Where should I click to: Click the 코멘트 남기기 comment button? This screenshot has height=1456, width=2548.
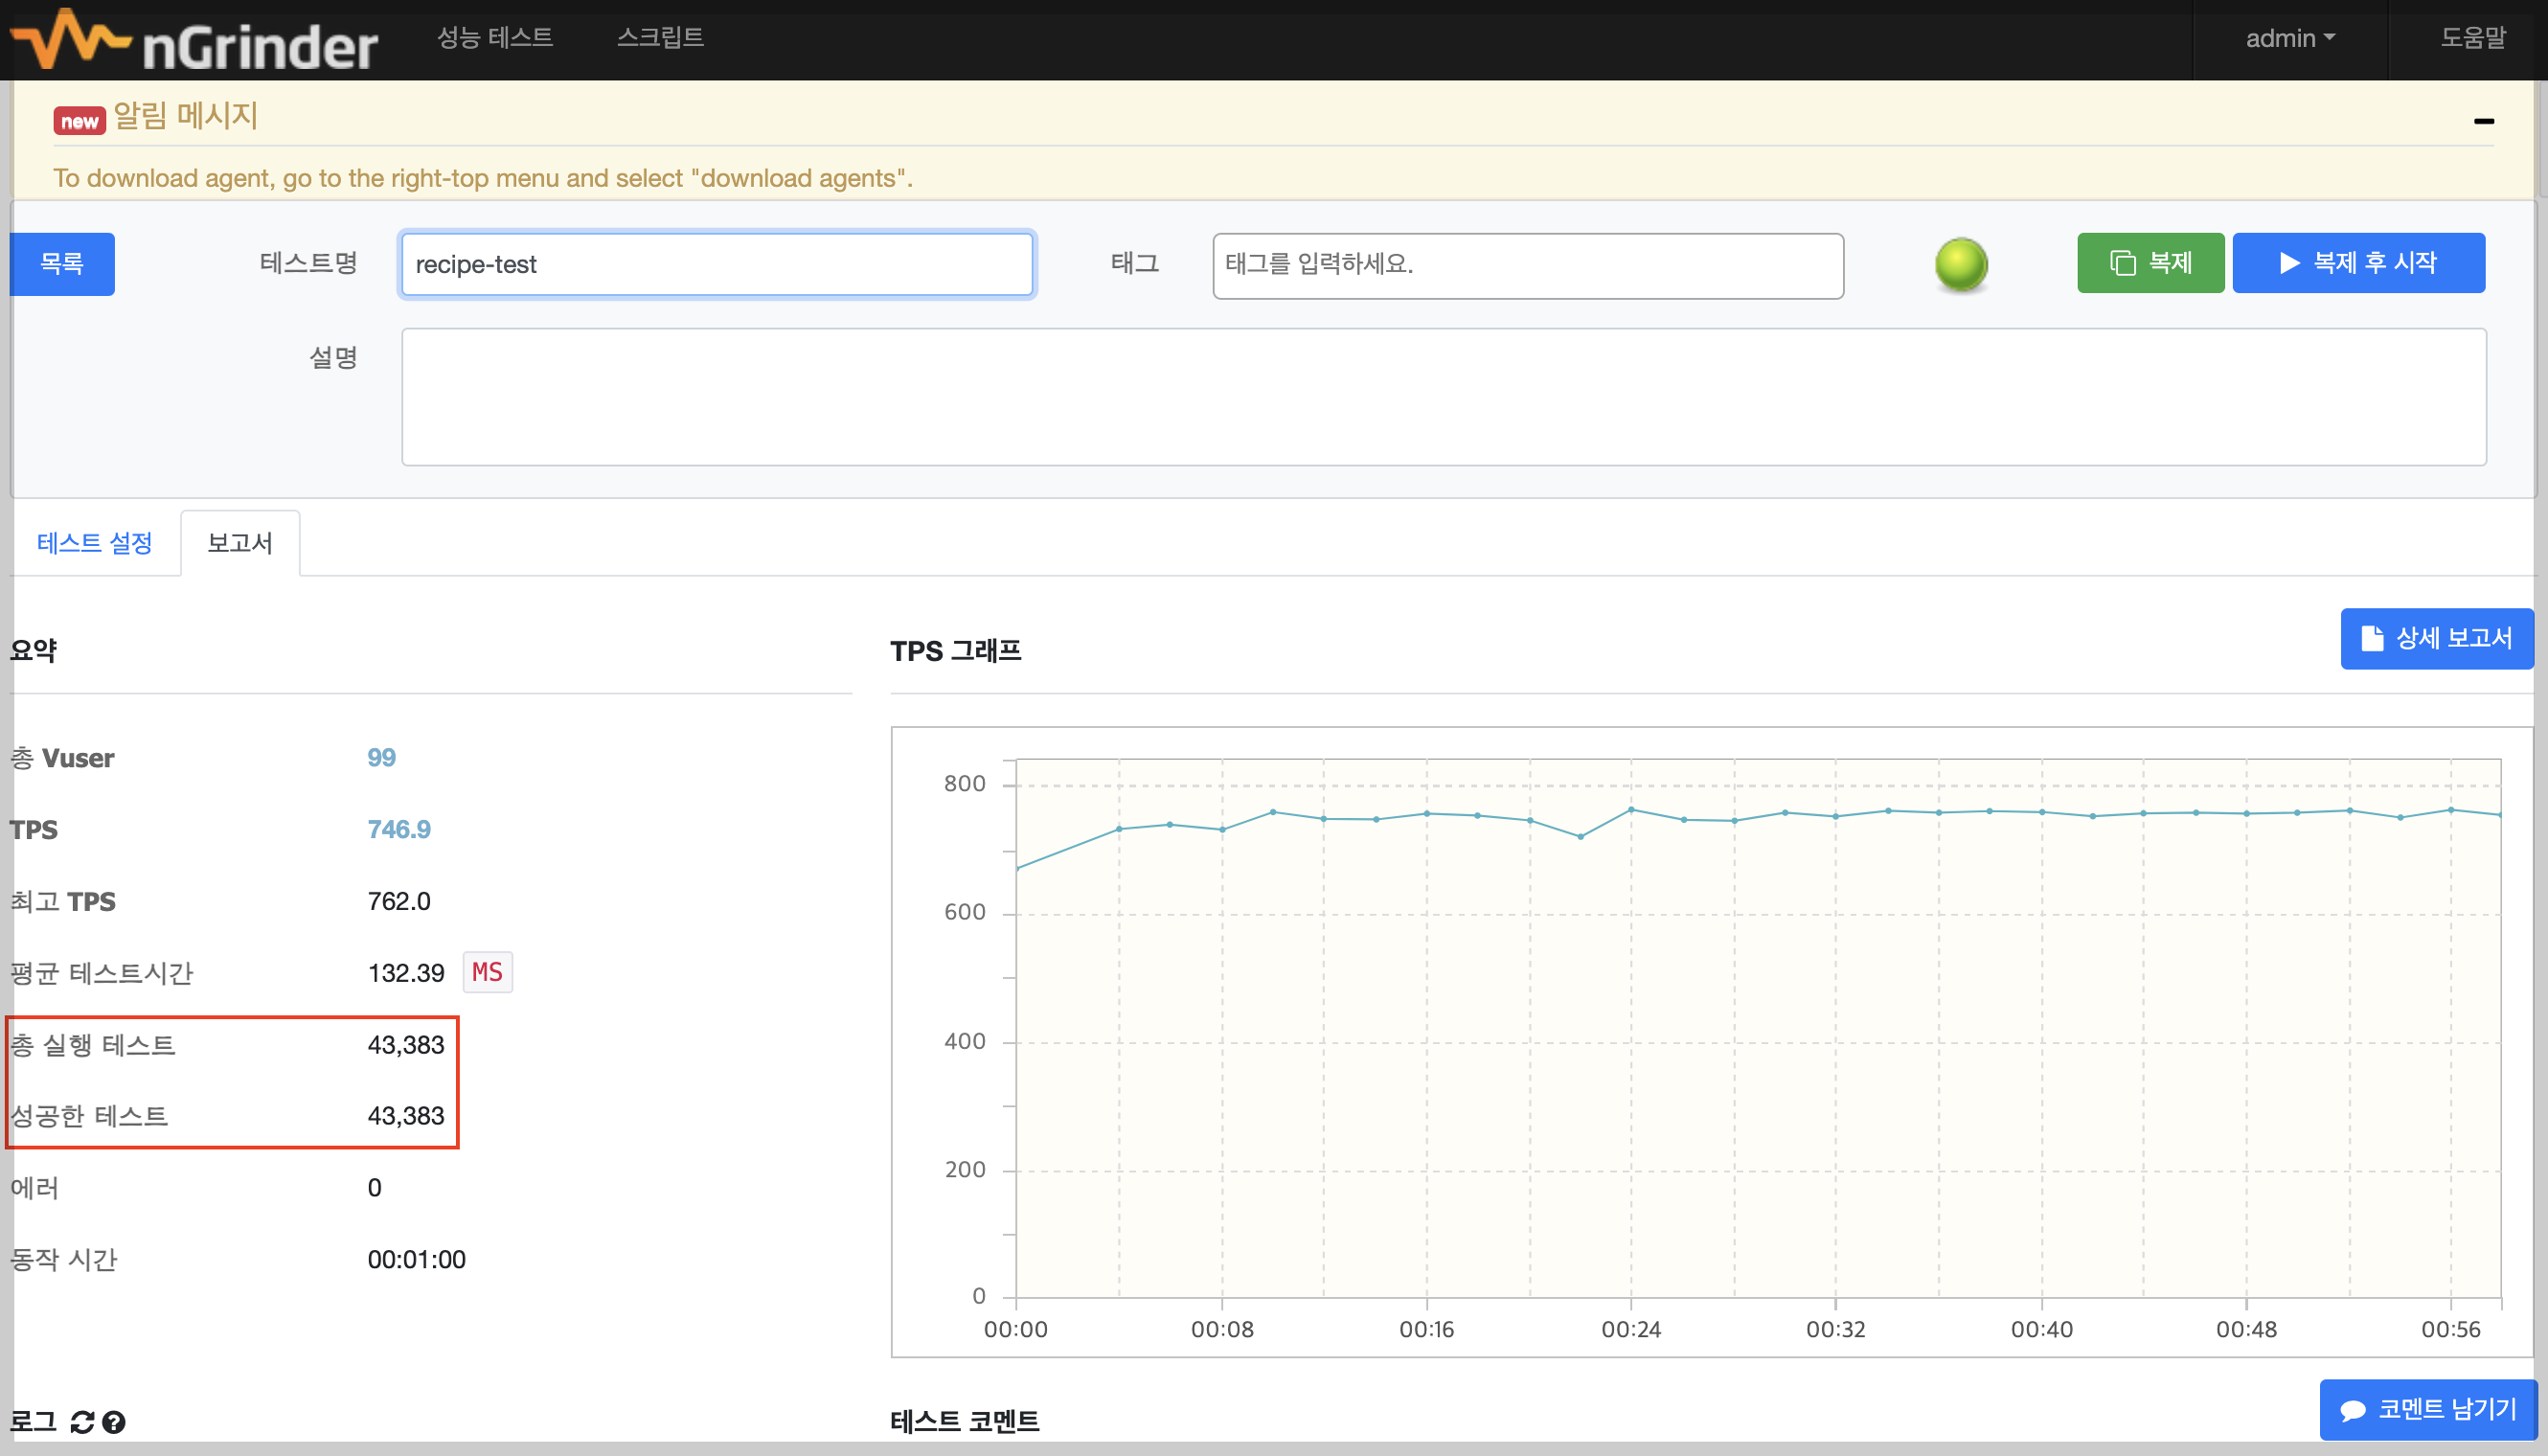click(x=2428, y=1409)
